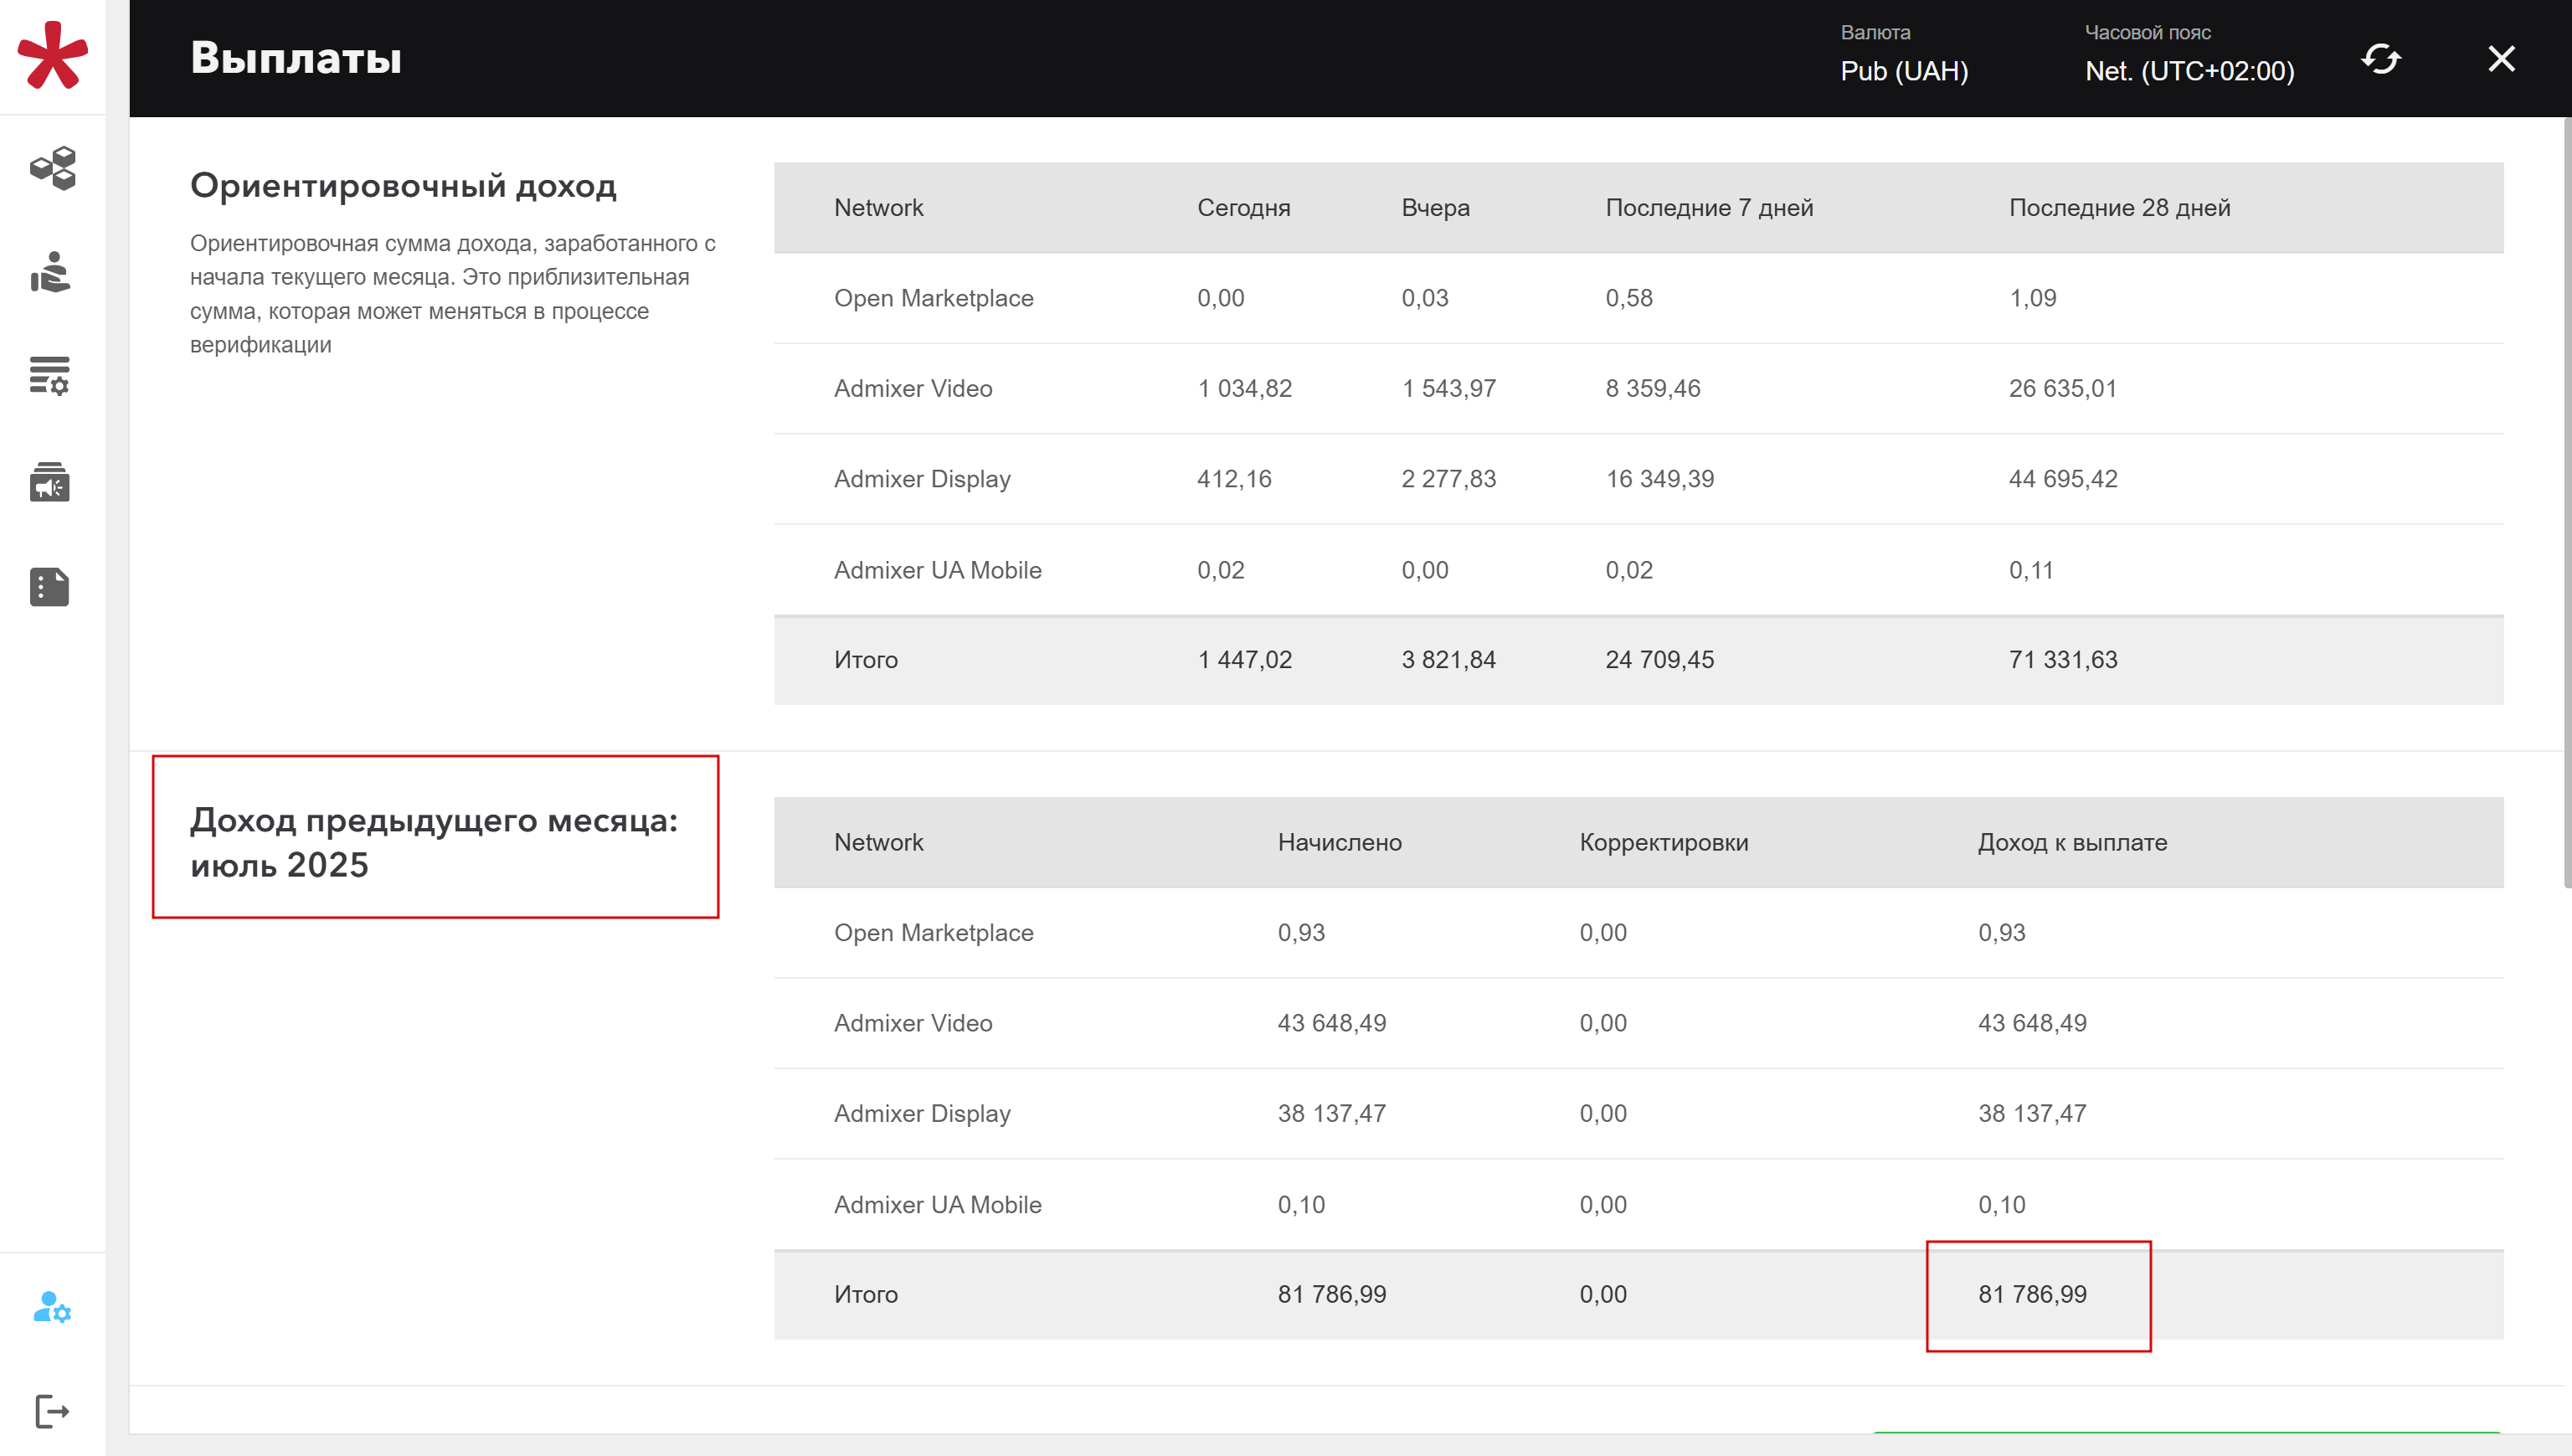Click the total 3 821,84 value
The width and height of the screenshot is (2572, 1456).
tap(1448, 660)
